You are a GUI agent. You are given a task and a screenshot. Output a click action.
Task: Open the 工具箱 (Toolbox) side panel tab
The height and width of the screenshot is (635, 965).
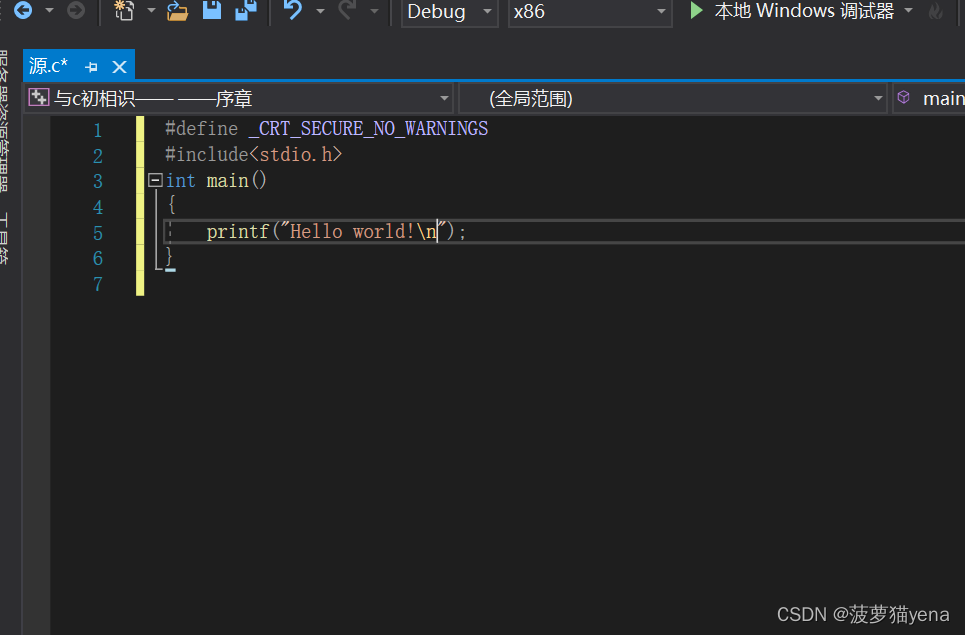click(5, 239)
